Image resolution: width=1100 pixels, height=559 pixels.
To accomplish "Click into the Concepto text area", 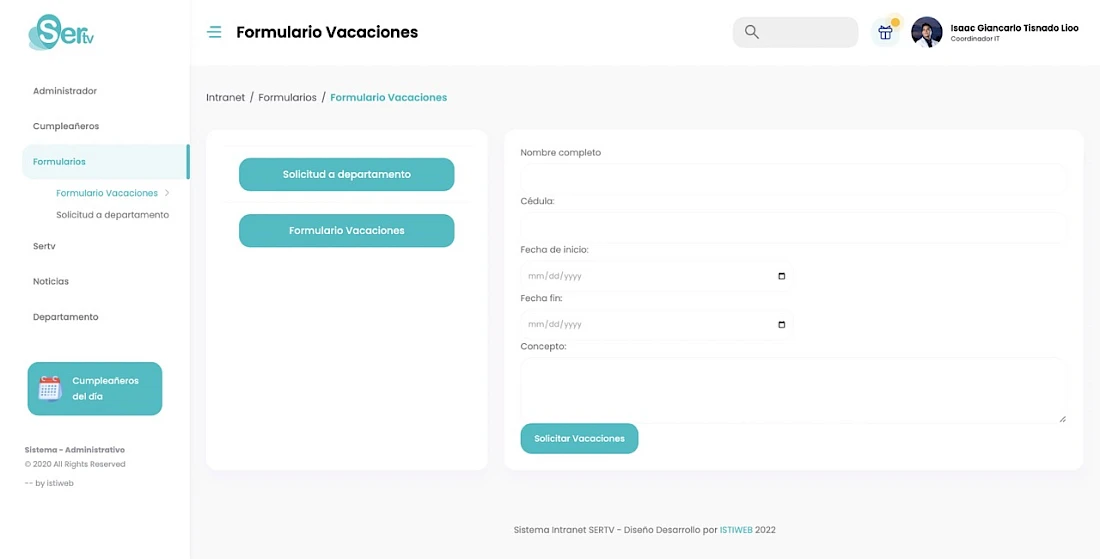I will tap(793, 391).
